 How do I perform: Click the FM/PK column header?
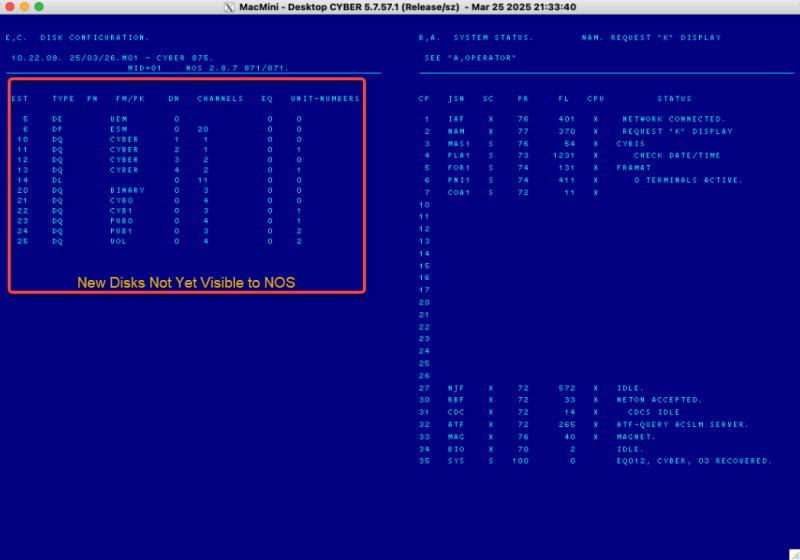(x=131, y=98)
